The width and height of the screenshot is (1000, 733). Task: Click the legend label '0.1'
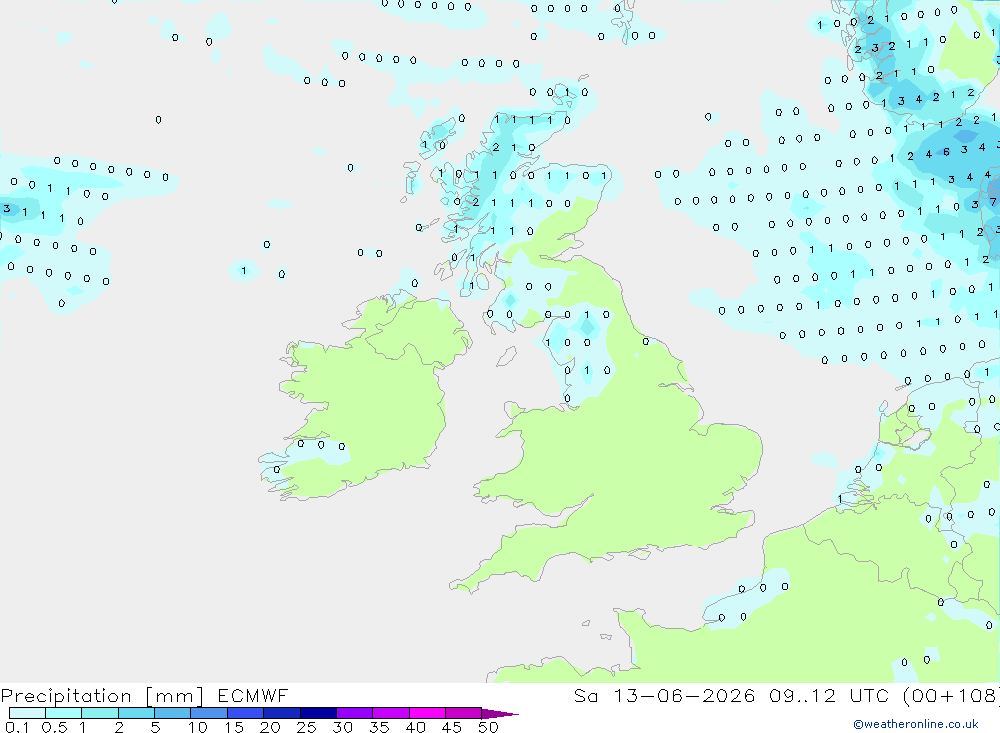tap(17, 727)
